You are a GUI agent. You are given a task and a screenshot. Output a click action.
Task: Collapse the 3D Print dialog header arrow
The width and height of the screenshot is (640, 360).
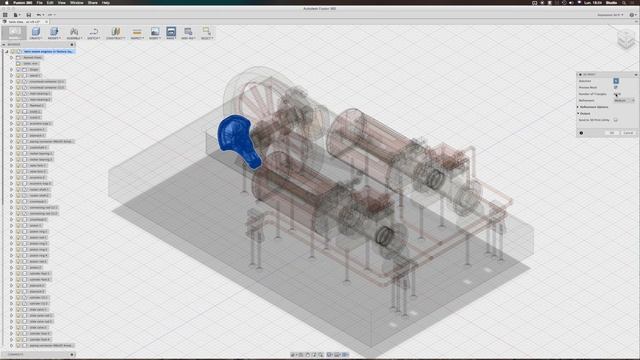[x=636, y=75]
